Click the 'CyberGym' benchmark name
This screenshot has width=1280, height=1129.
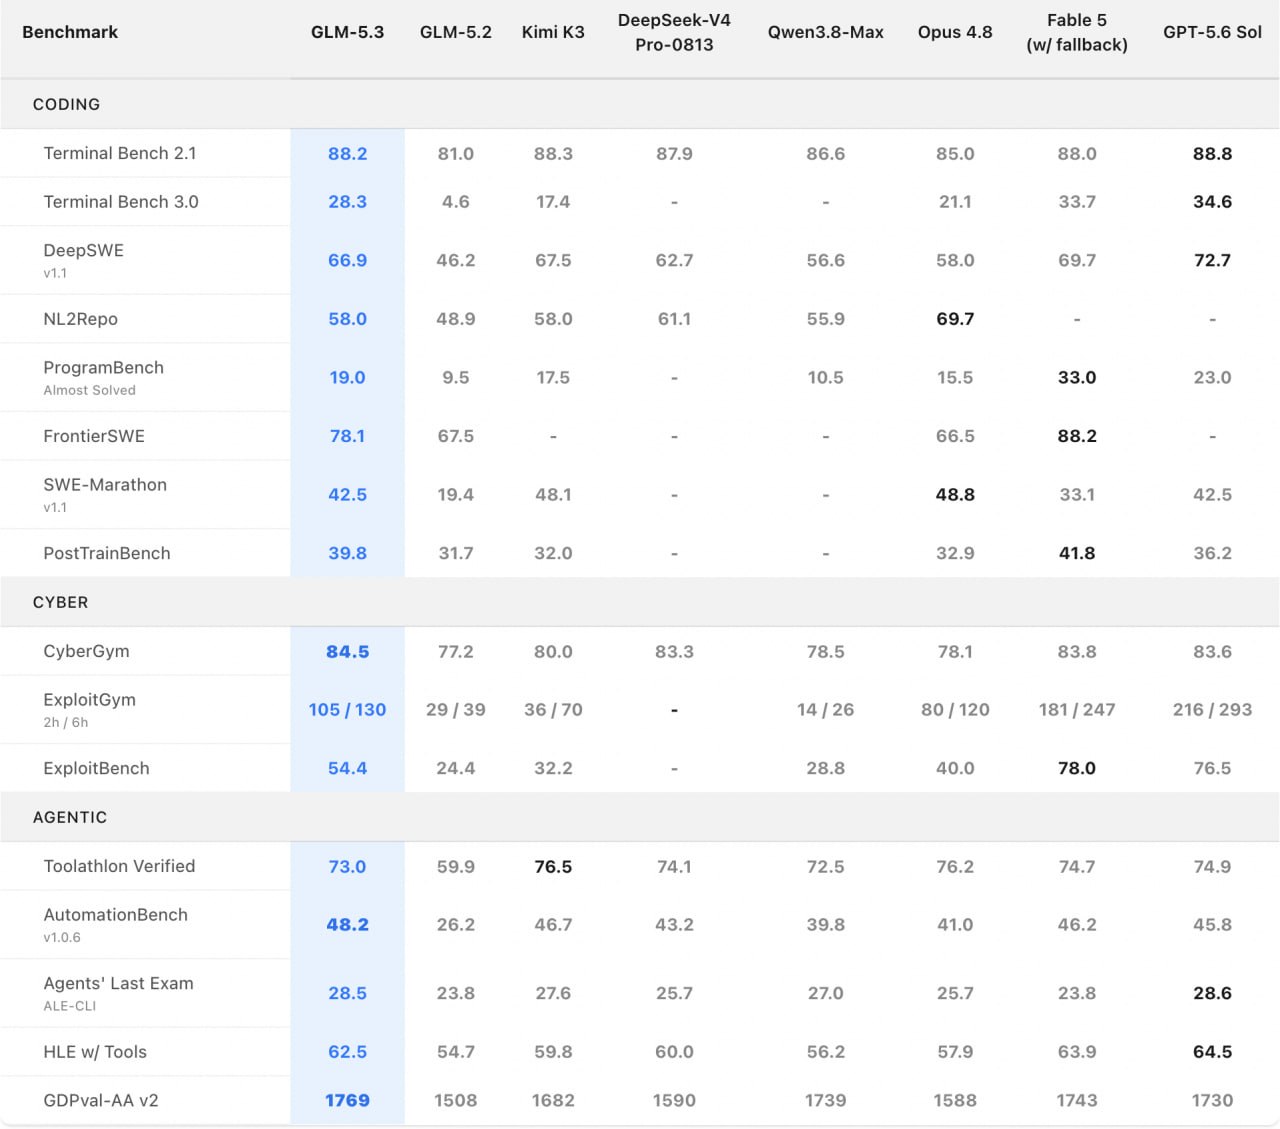86,651
